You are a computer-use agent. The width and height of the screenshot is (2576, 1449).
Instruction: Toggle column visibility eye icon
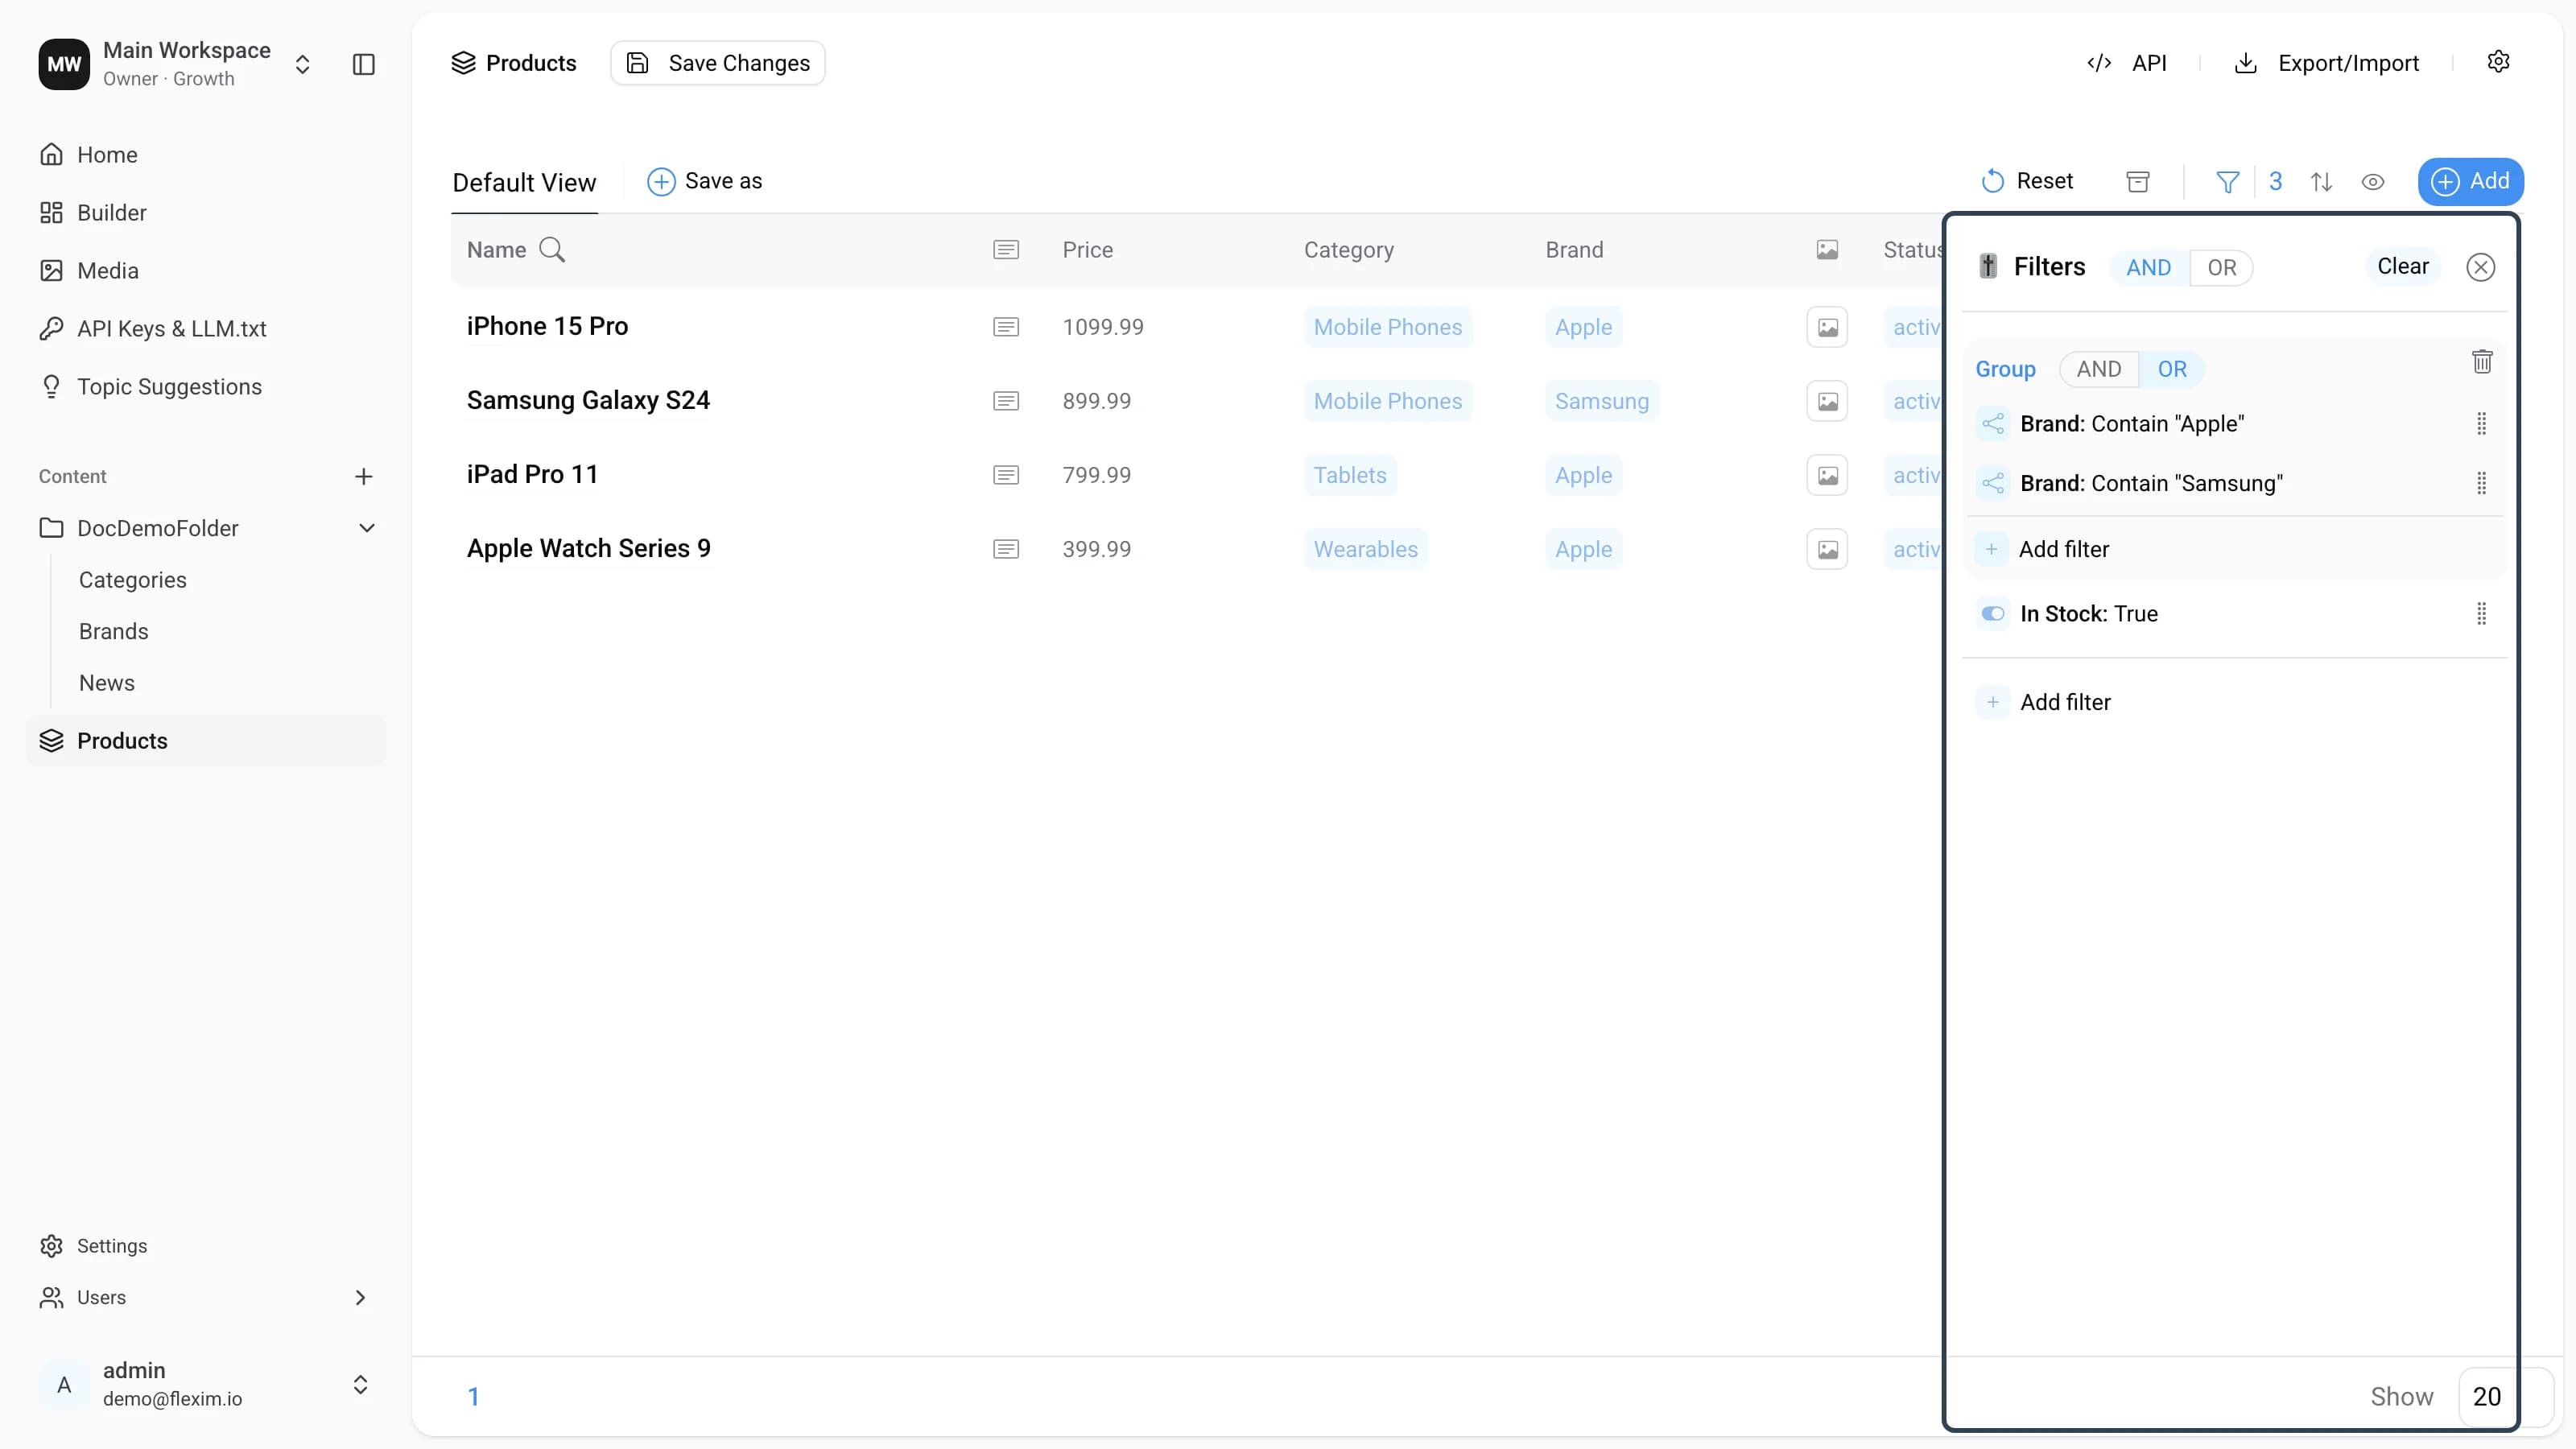tap(2372, 182)
